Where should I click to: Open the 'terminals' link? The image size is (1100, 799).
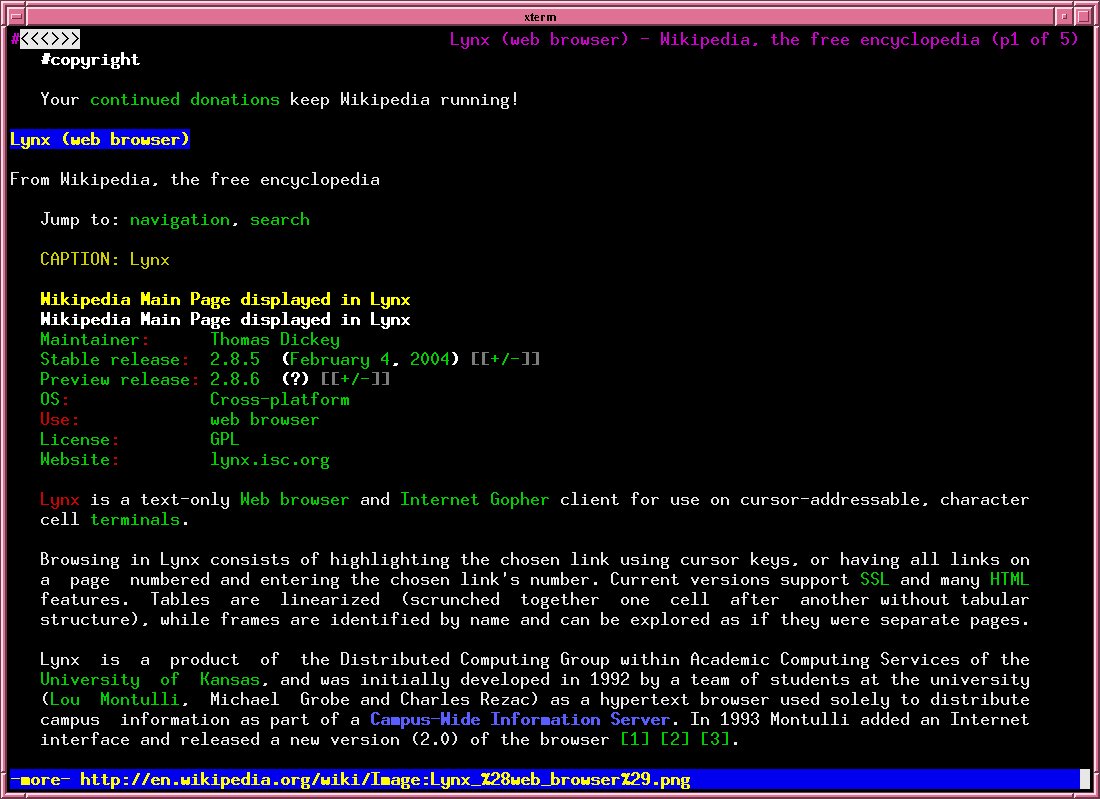[x=135, y=519]
